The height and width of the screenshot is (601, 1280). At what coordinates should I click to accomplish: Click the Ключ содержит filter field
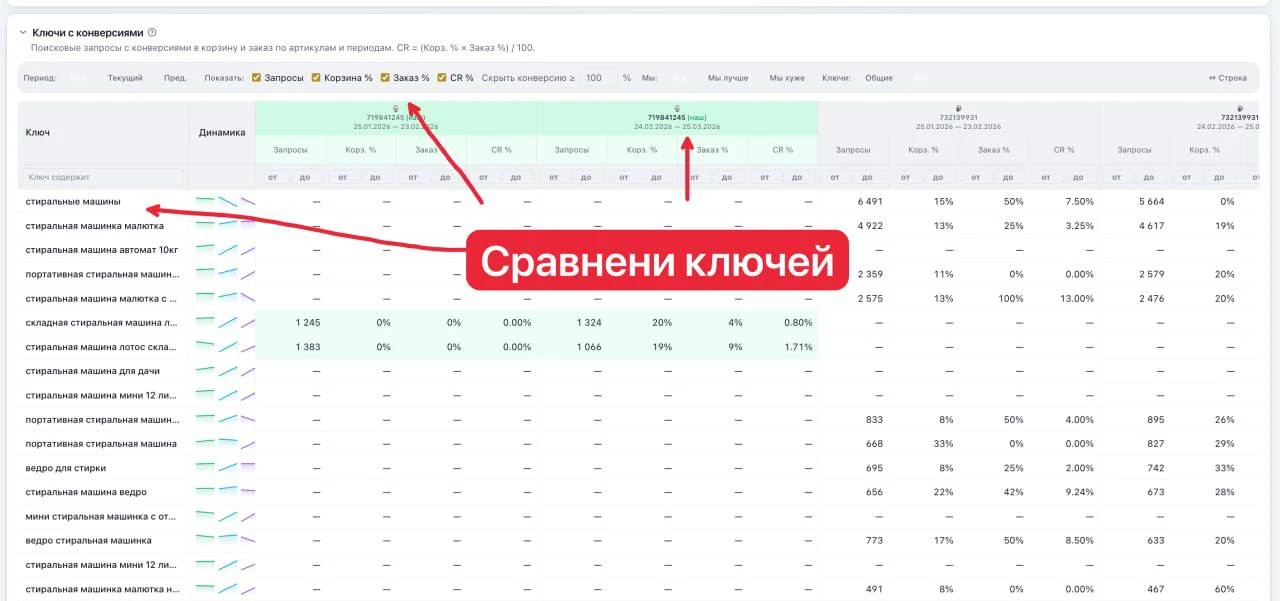(103, 177)
